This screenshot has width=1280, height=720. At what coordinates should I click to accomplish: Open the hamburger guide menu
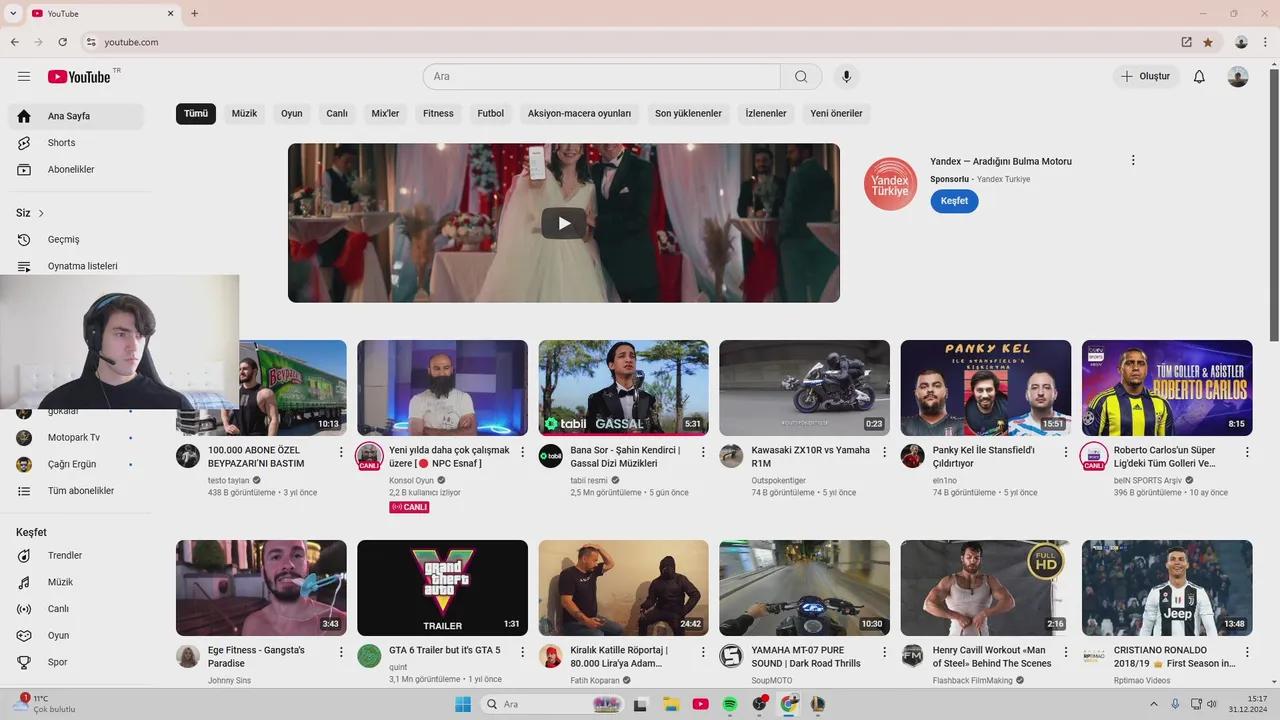24,77
